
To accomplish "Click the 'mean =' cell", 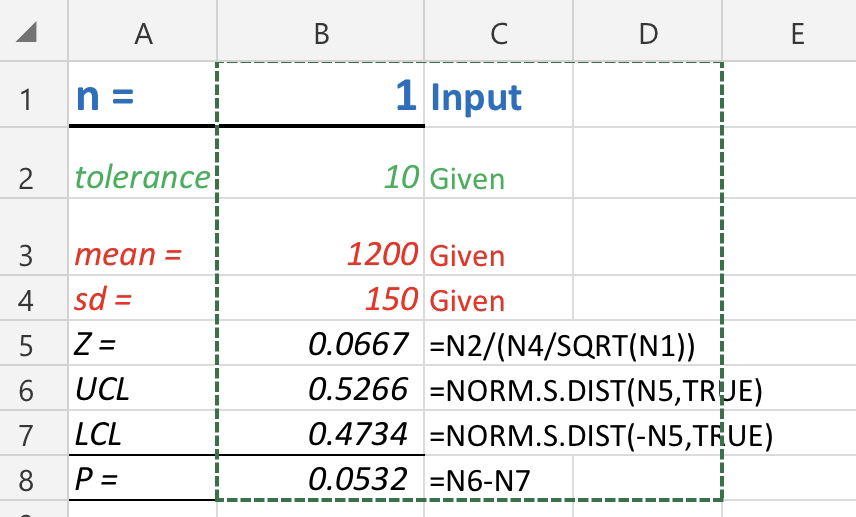I will [x=142, y=237].
